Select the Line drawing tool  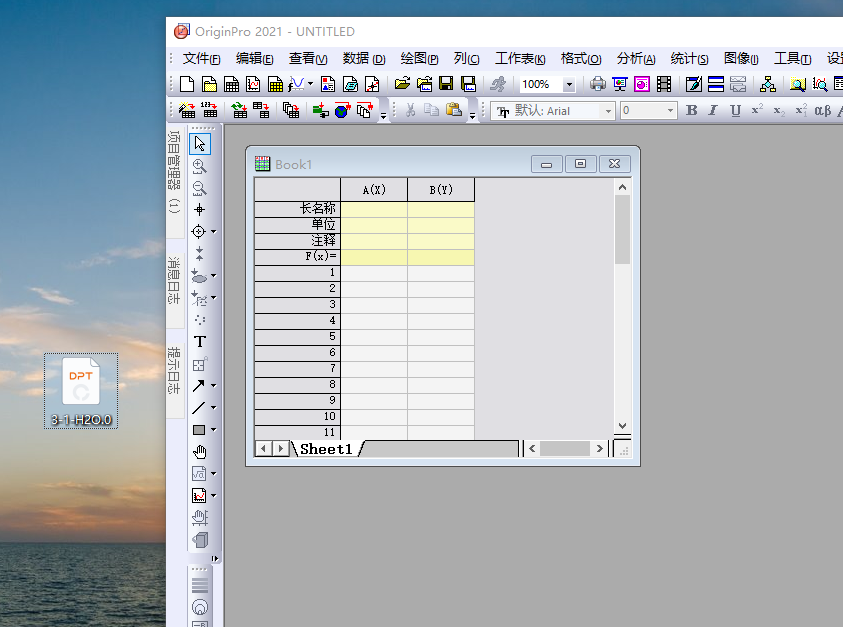[199, 408]
